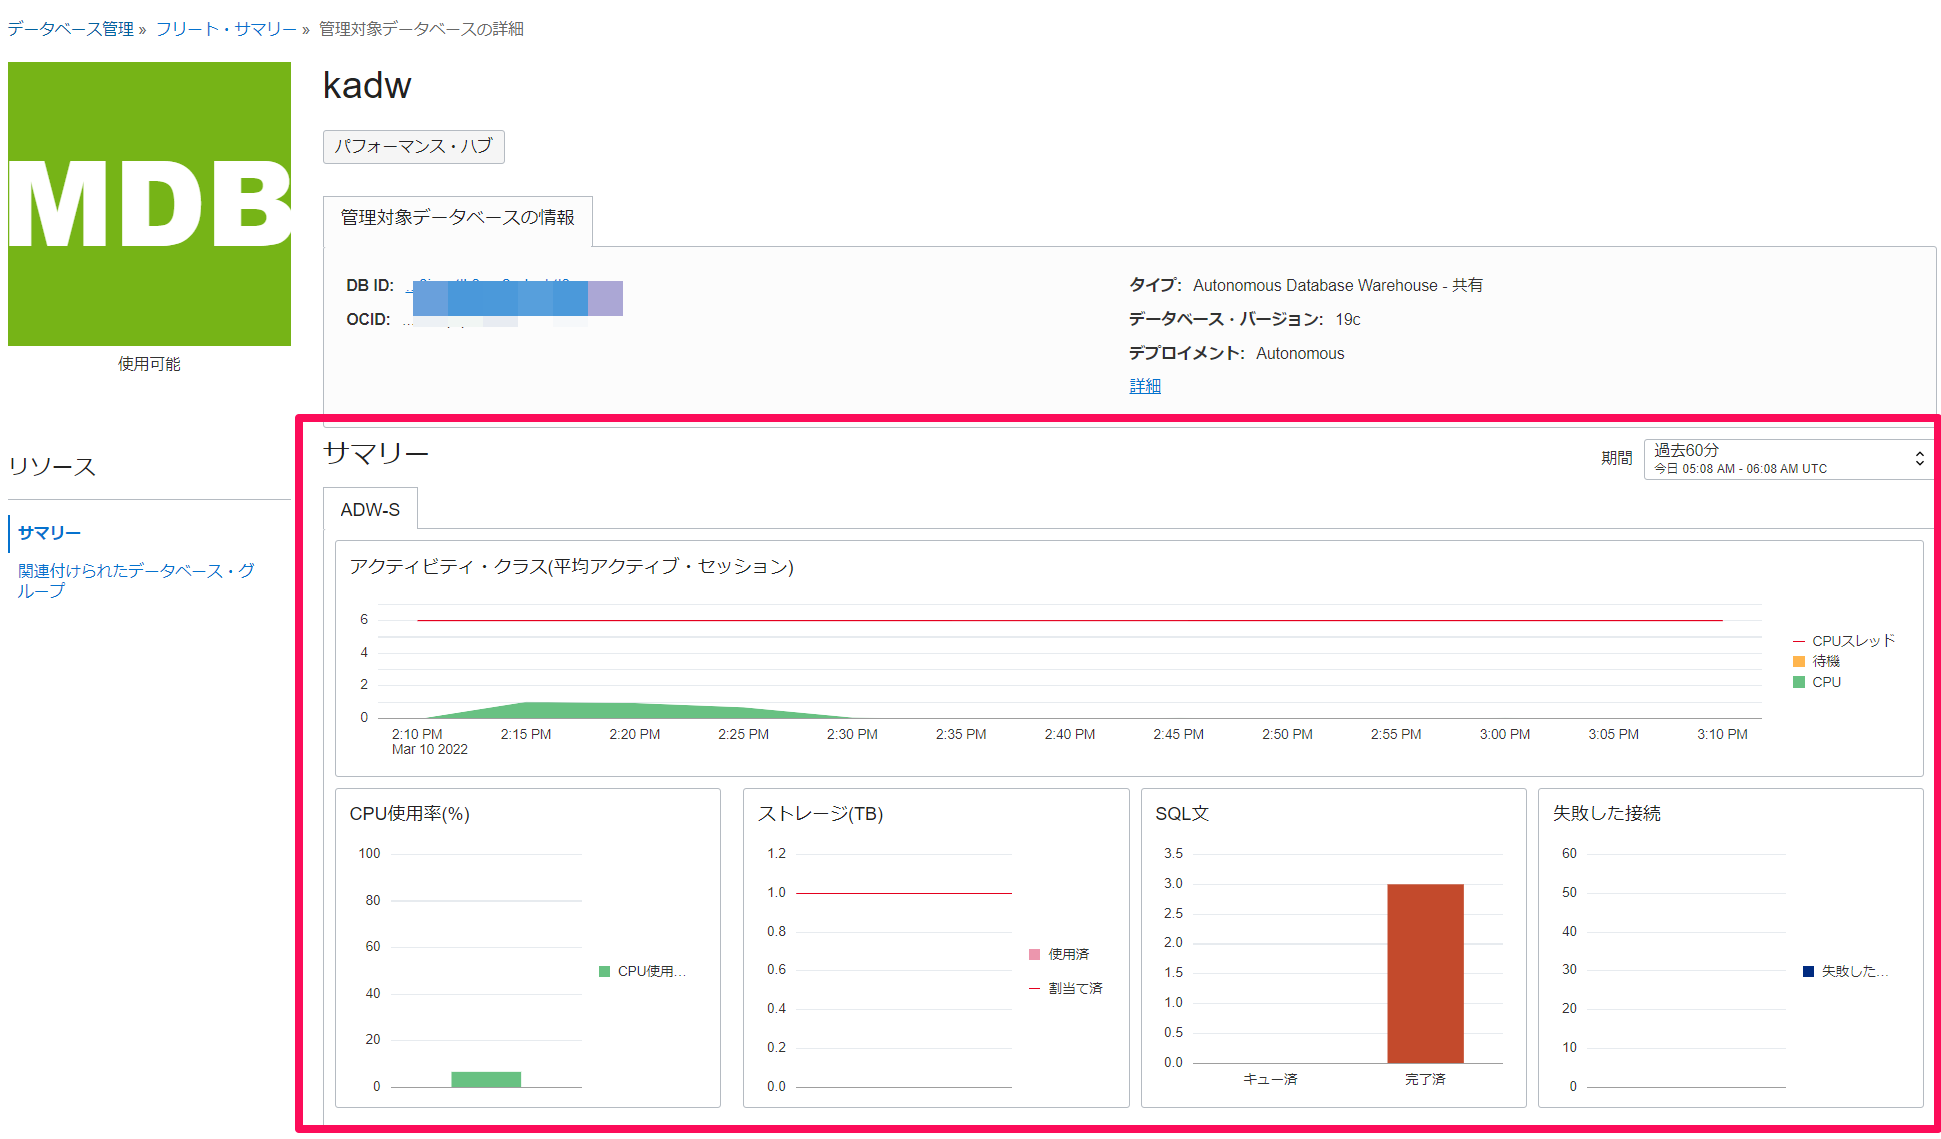Select 管理対象データベースの情報 tab
The height and width of the screenshot is (1139, 1941).
point(457,218)
